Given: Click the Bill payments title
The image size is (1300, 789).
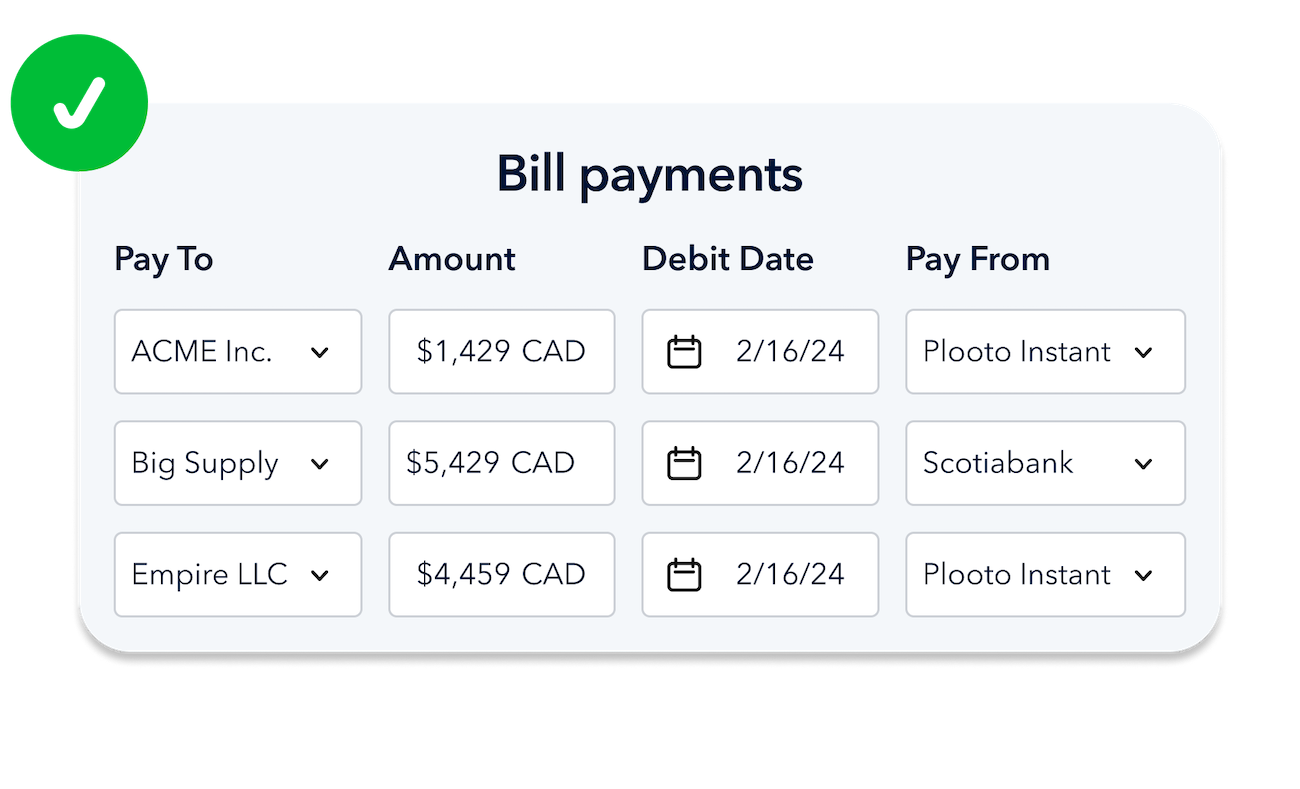Looking at the screenshot, I should pyautogui.click(x=650, y=174).
